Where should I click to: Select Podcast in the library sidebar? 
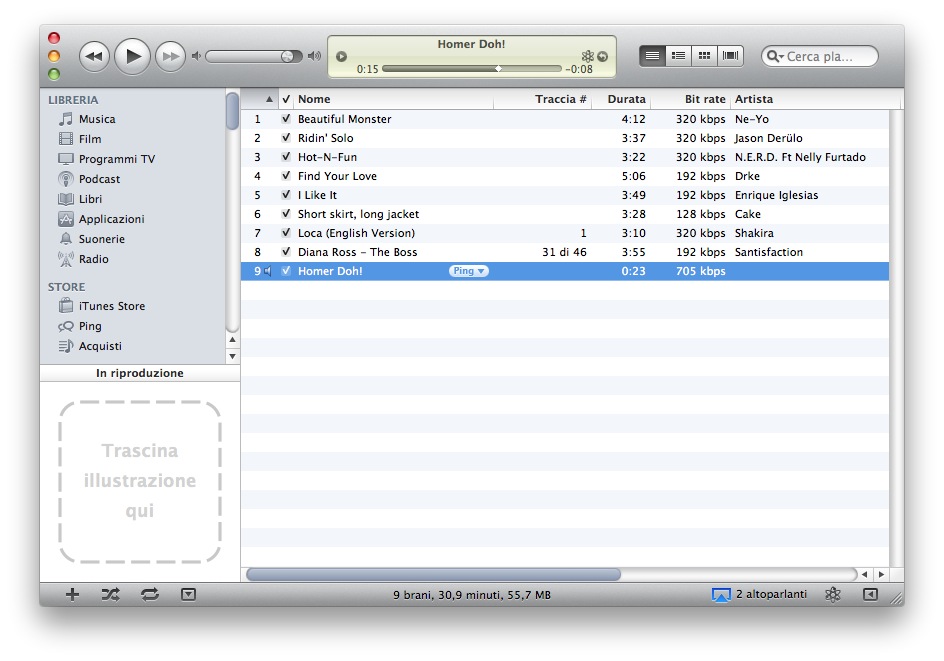pyautogui.click(x=99, y=179)
